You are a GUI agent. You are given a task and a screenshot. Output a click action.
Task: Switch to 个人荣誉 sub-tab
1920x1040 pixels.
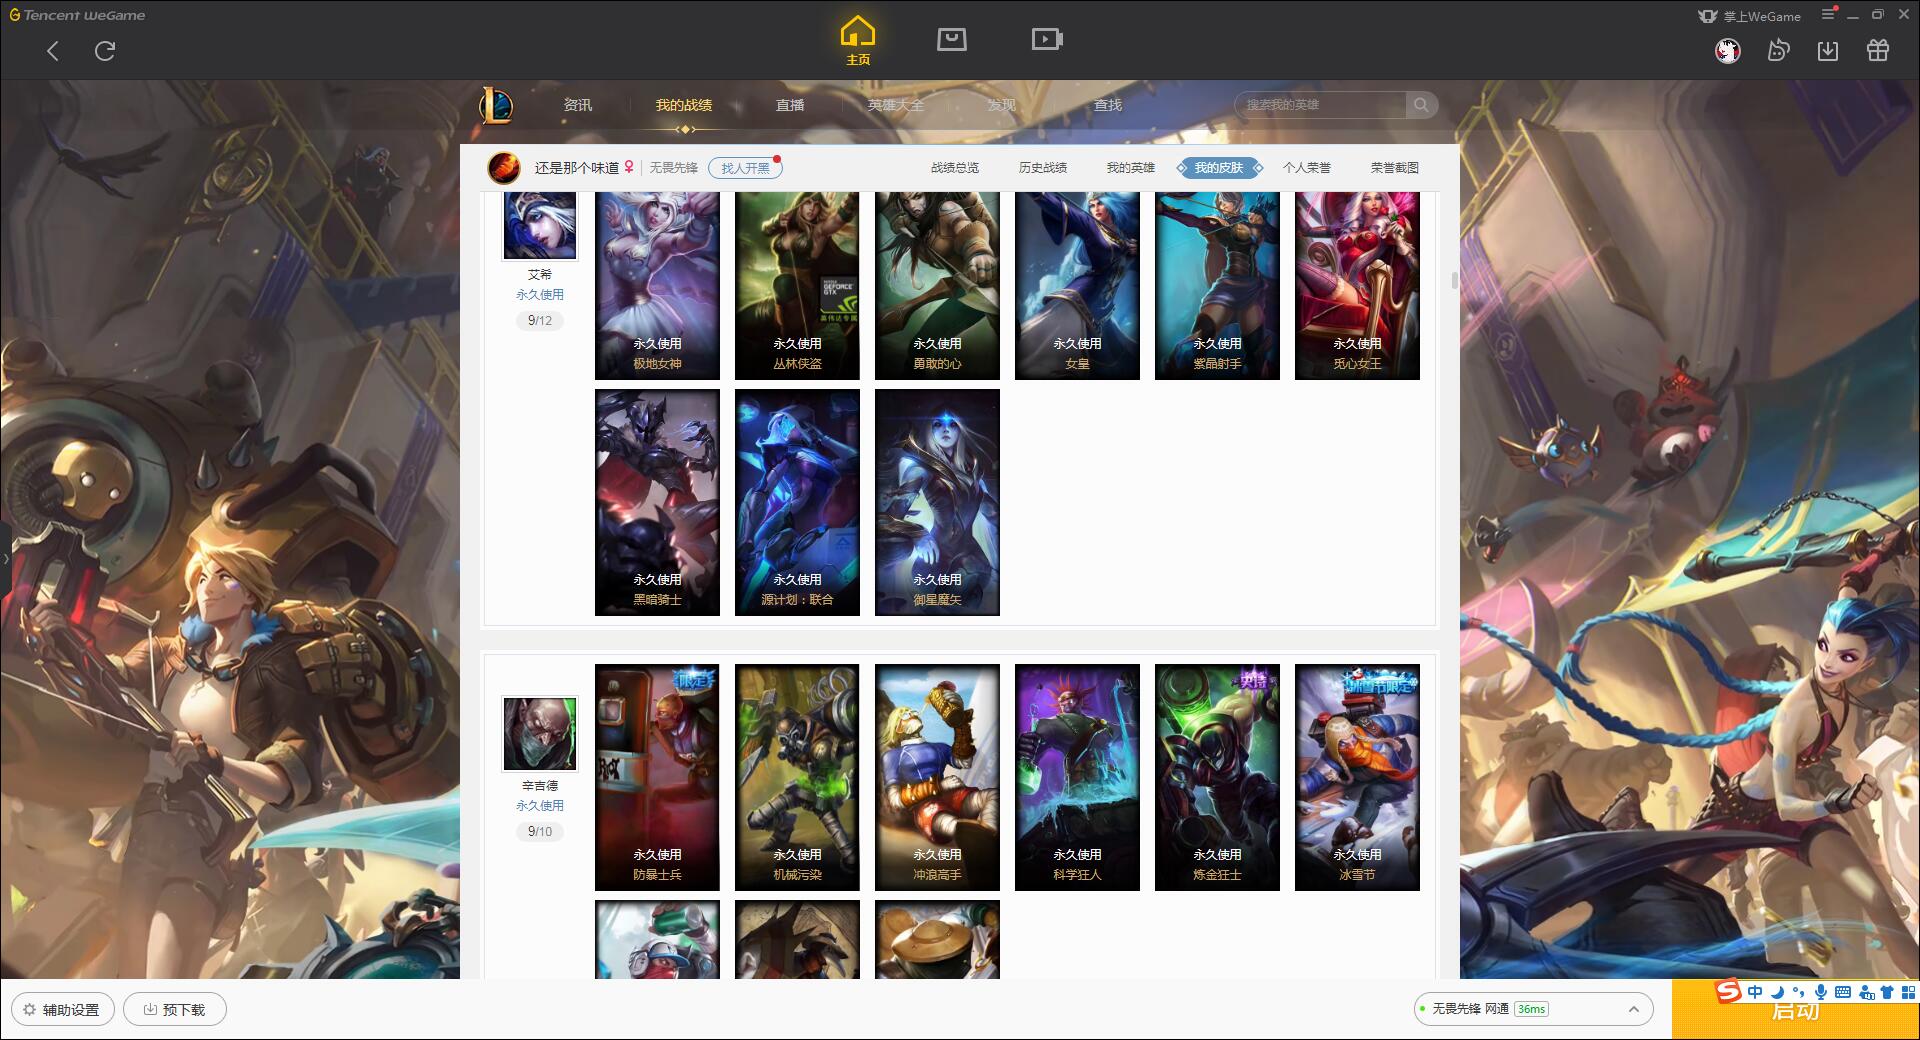click(x=1307, y=168)
